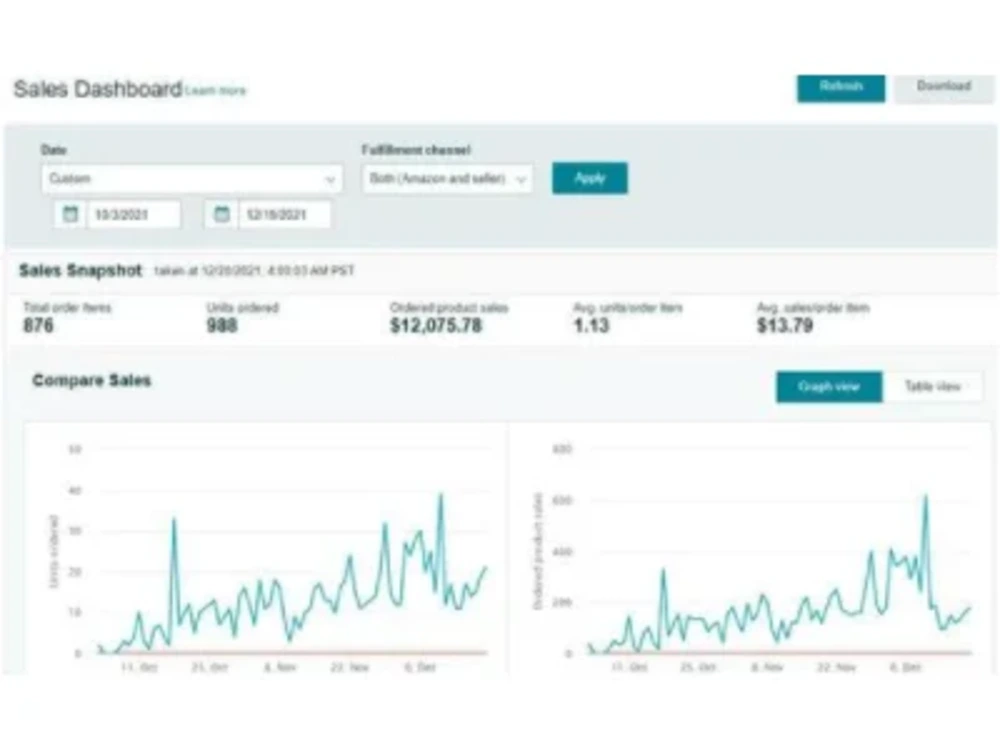Click the Ordered product sales metric label
This screenshot has width=1000, height=750.
[449, 307]
